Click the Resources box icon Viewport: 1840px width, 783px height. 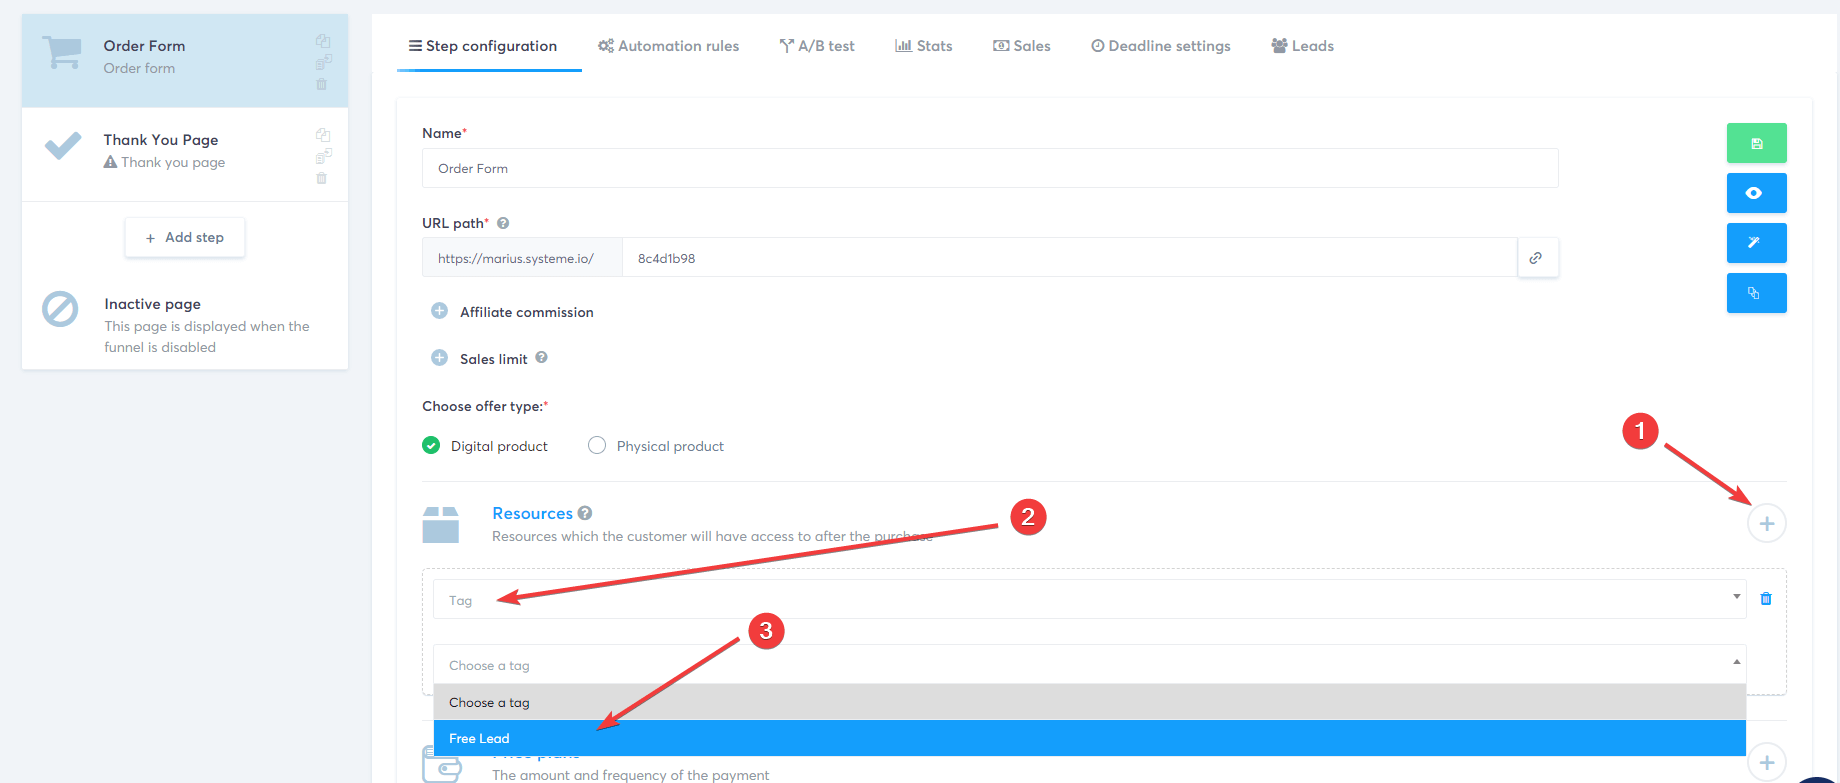point(440,524)
